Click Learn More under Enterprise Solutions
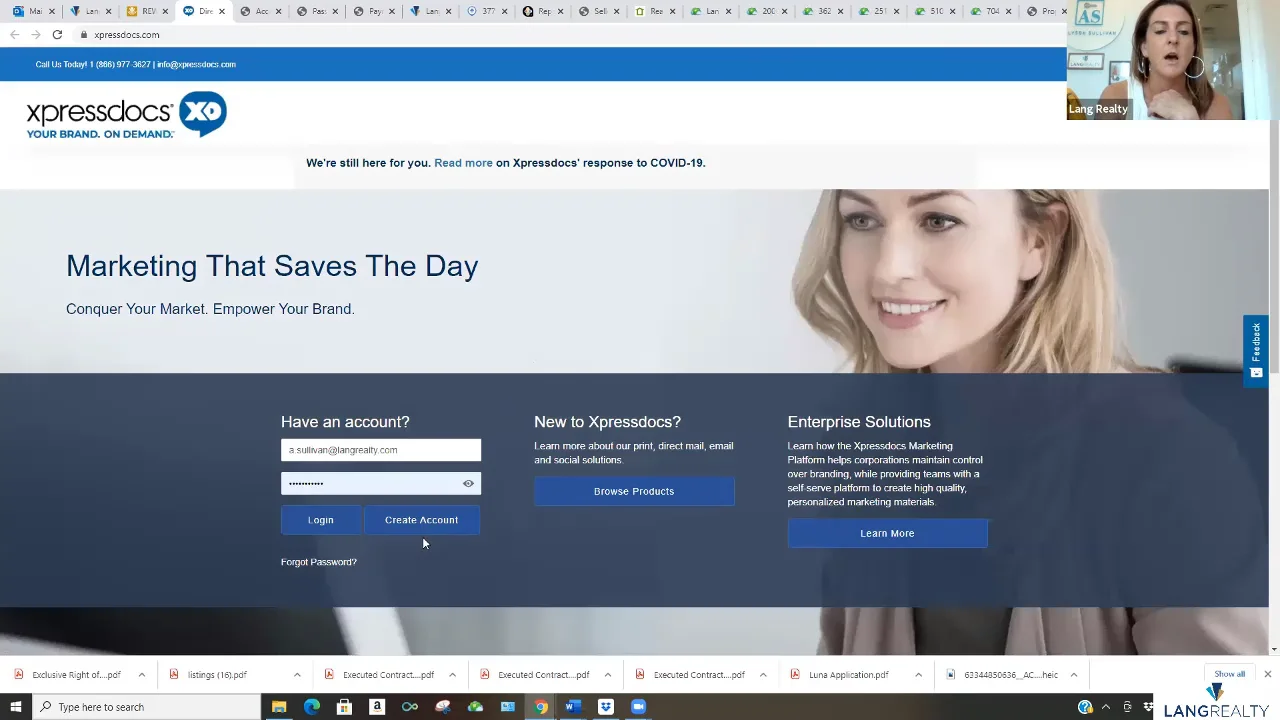This screenshot has height=720, width=1280. [887, 533]
